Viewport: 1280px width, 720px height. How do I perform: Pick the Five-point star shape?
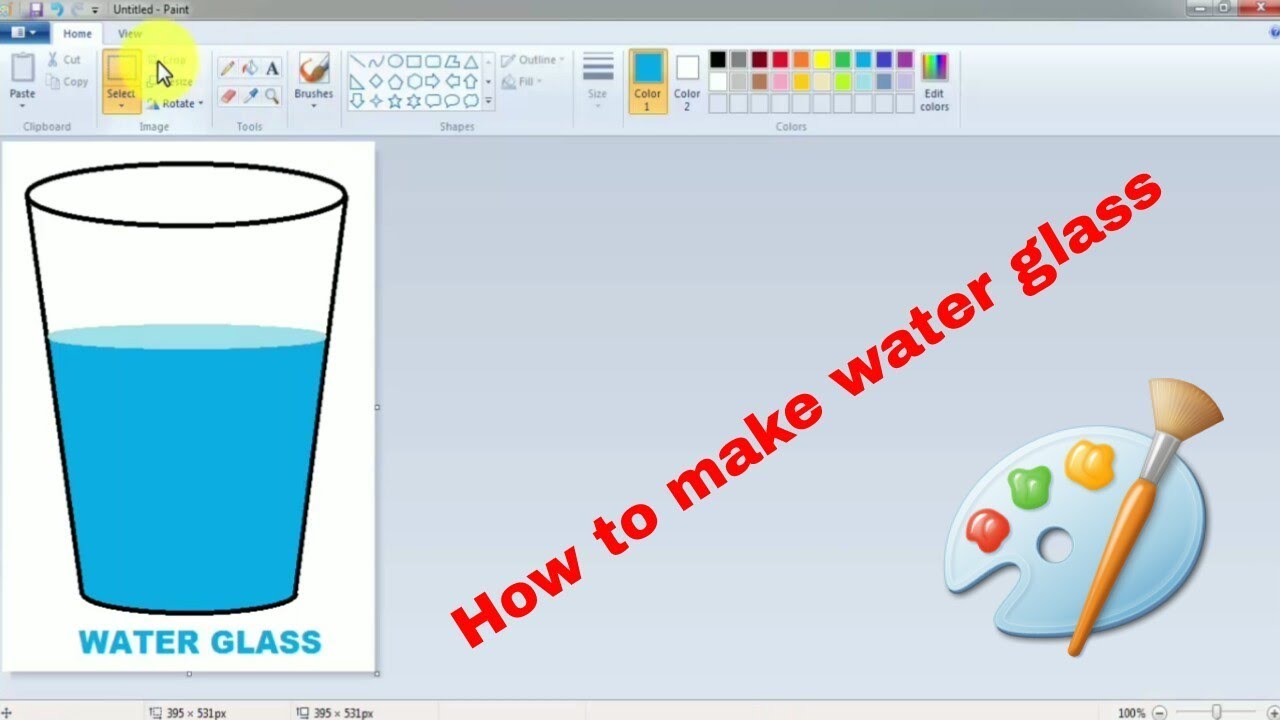pyautogui.click(x=395, y=100)
